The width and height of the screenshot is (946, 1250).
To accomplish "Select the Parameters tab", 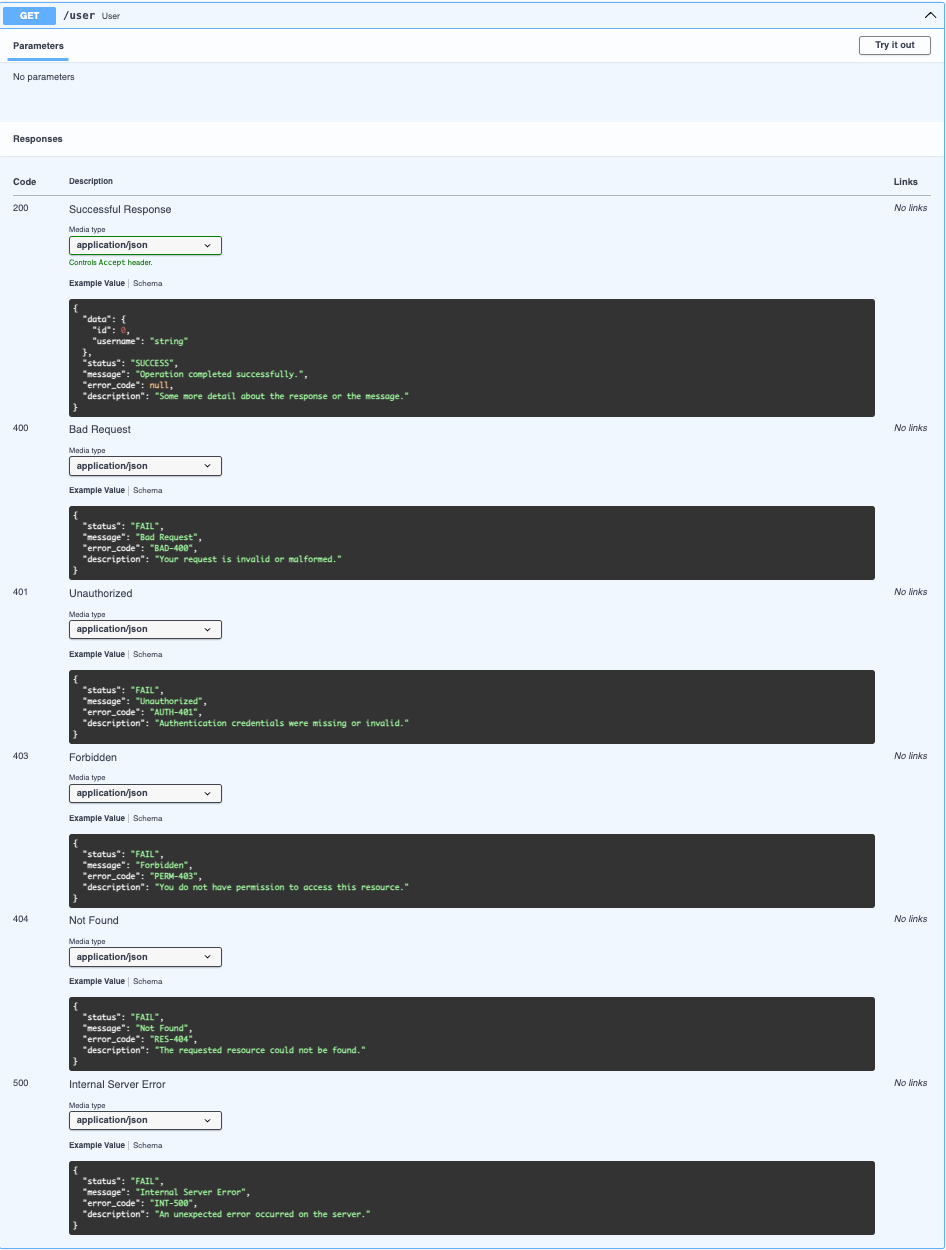I will [x=38, y=46].
